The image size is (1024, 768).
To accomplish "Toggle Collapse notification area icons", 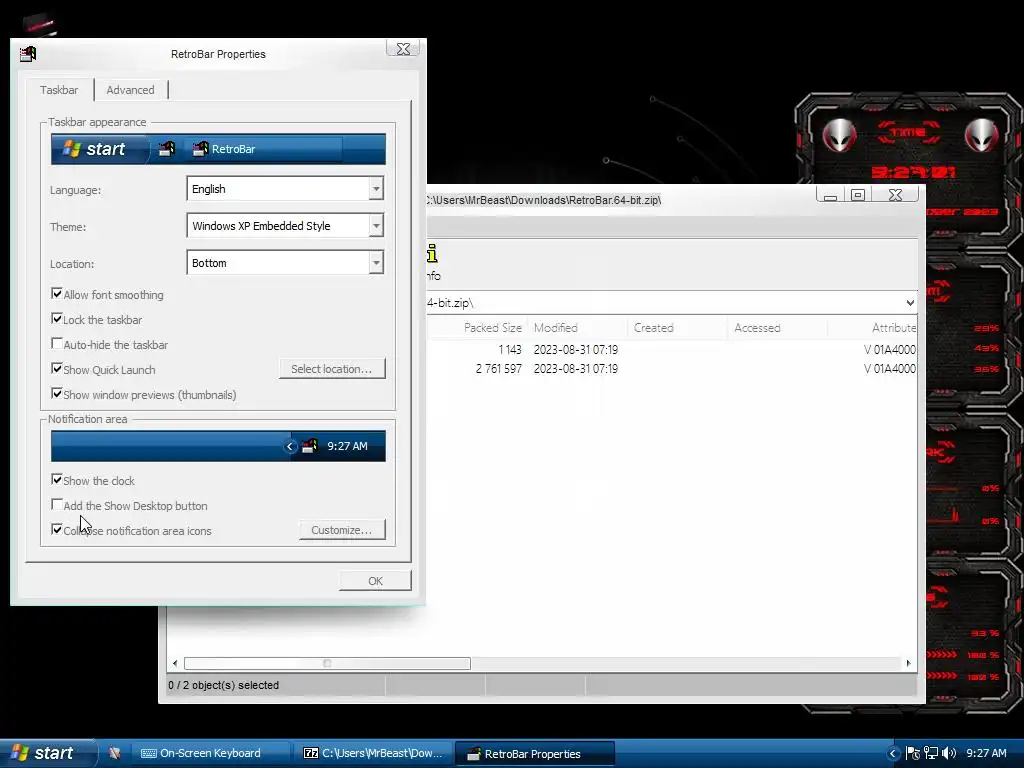I will 57,530.
